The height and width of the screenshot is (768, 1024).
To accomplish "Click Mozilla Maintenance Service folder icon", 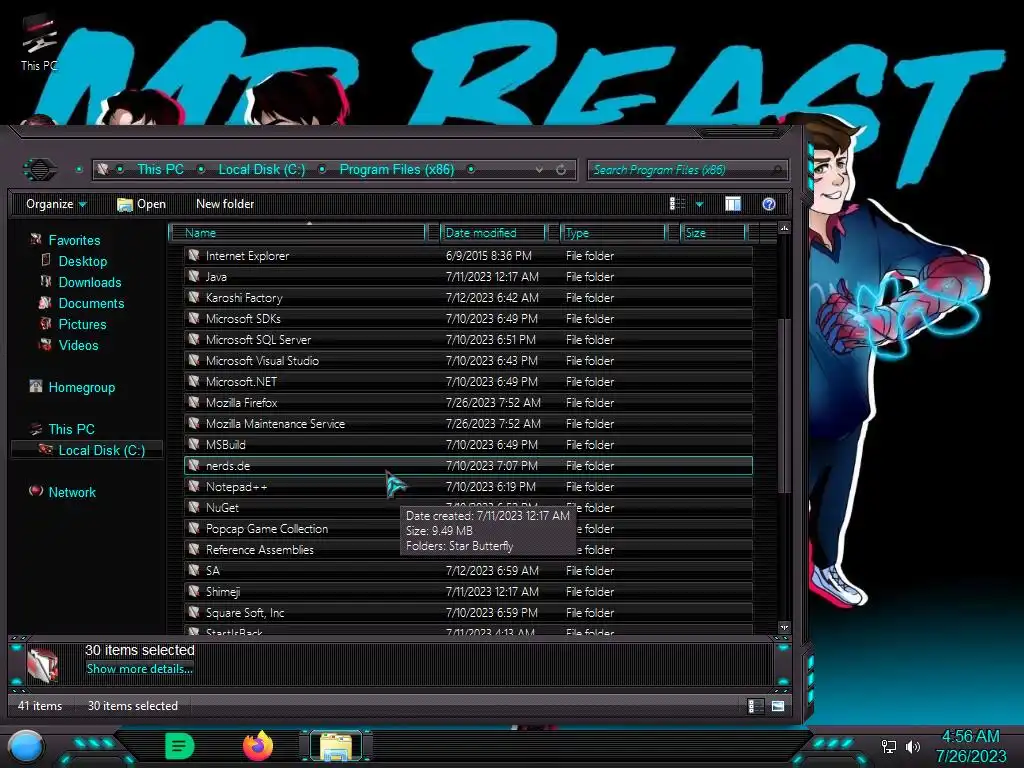I will pos(194,423).
